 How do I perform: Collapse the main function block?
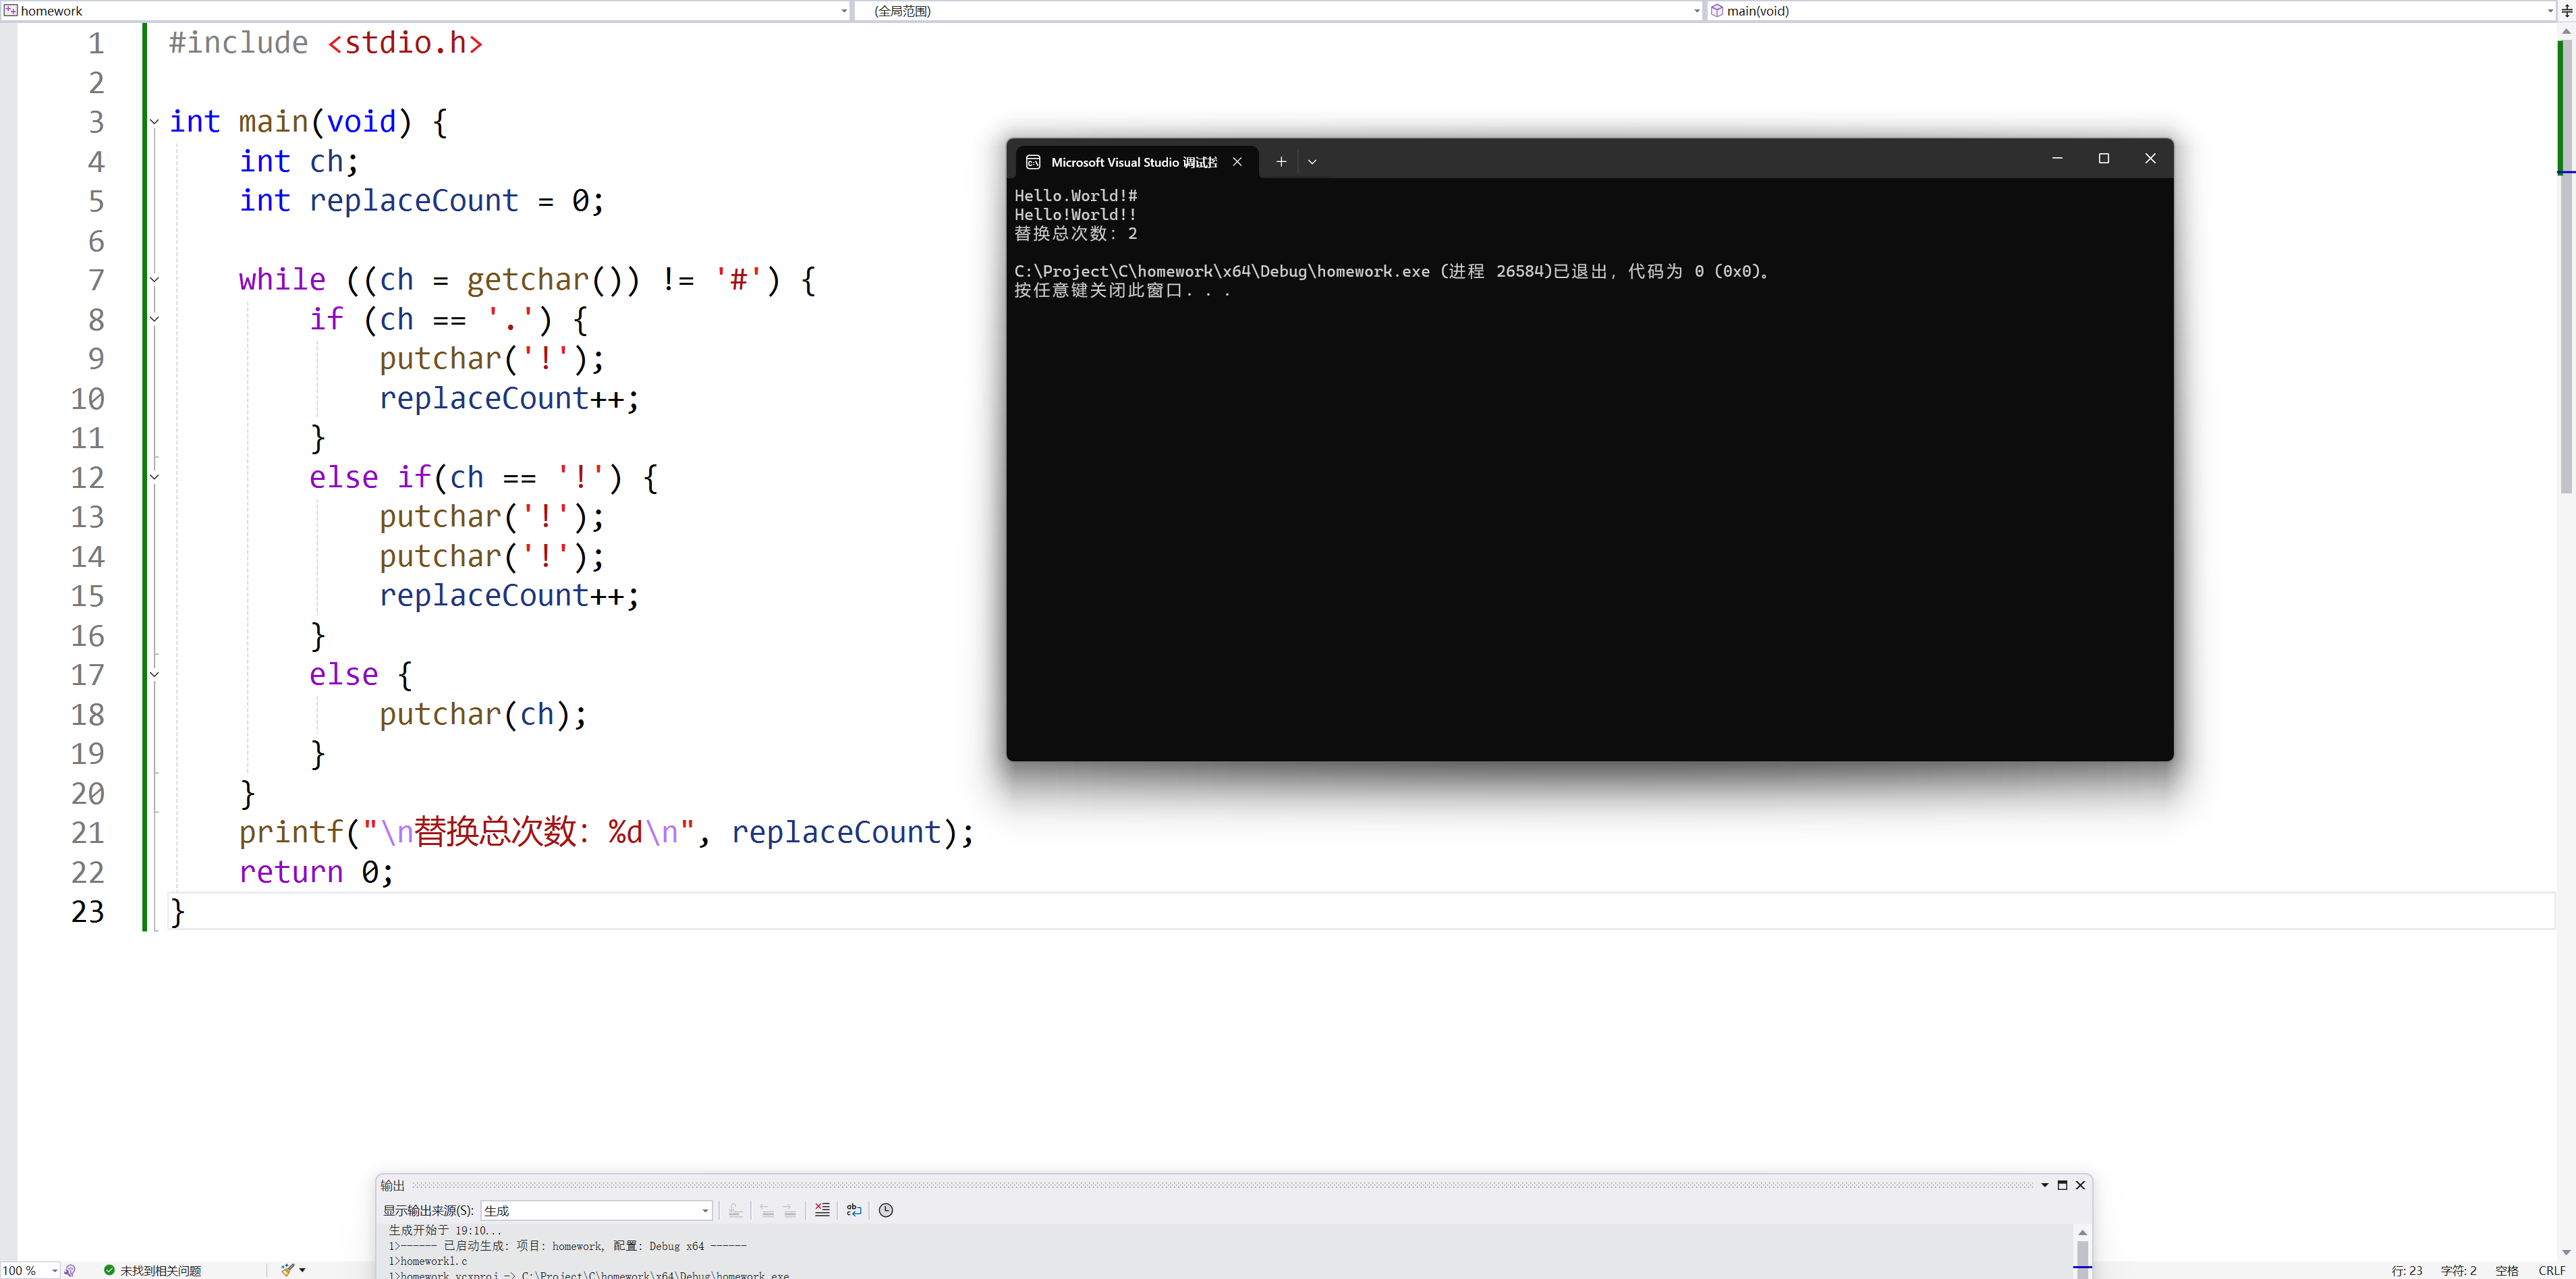[x=154, y=122]
